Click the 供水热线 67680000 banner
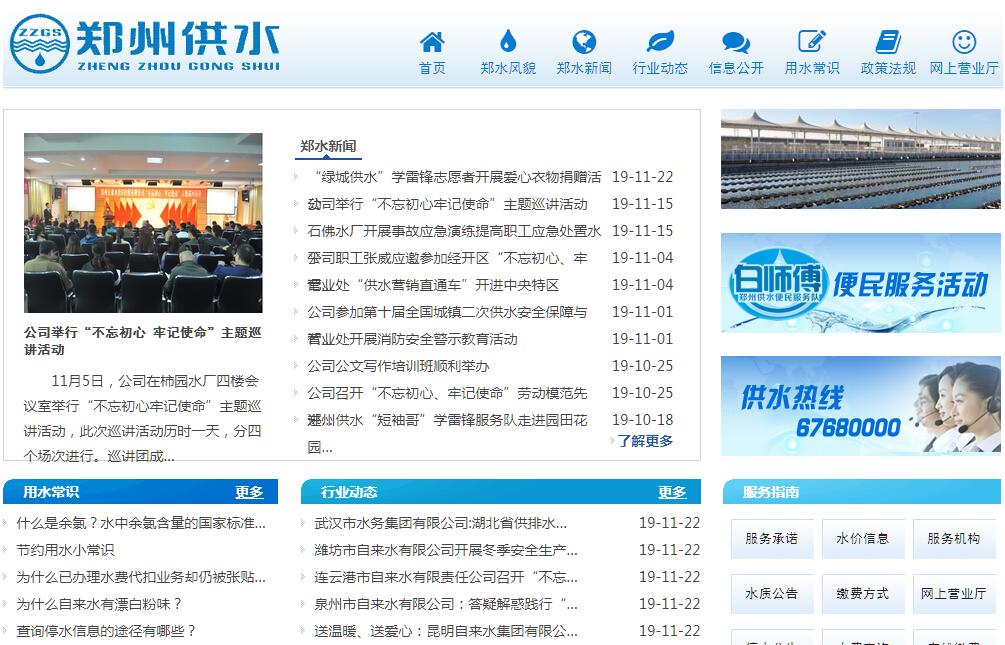 click(860, 406)
